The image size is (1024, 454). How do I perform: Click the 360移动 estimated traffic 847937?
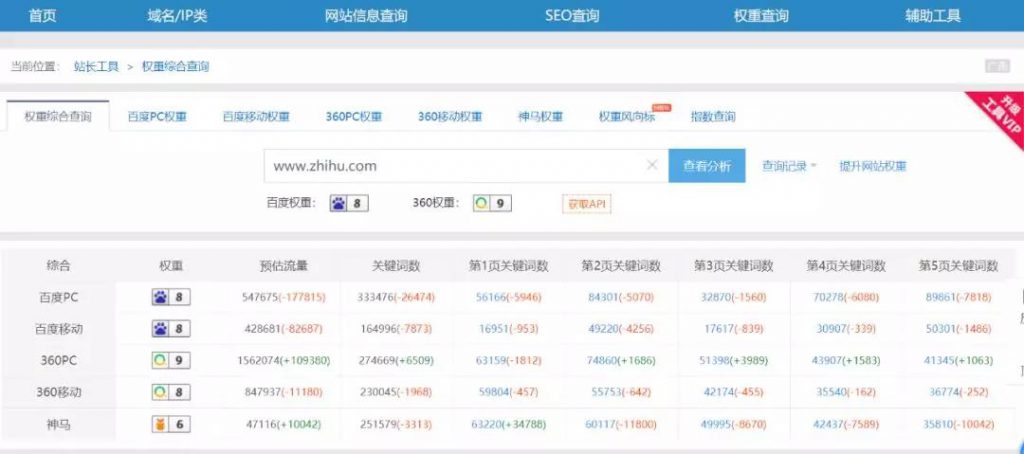264,392
